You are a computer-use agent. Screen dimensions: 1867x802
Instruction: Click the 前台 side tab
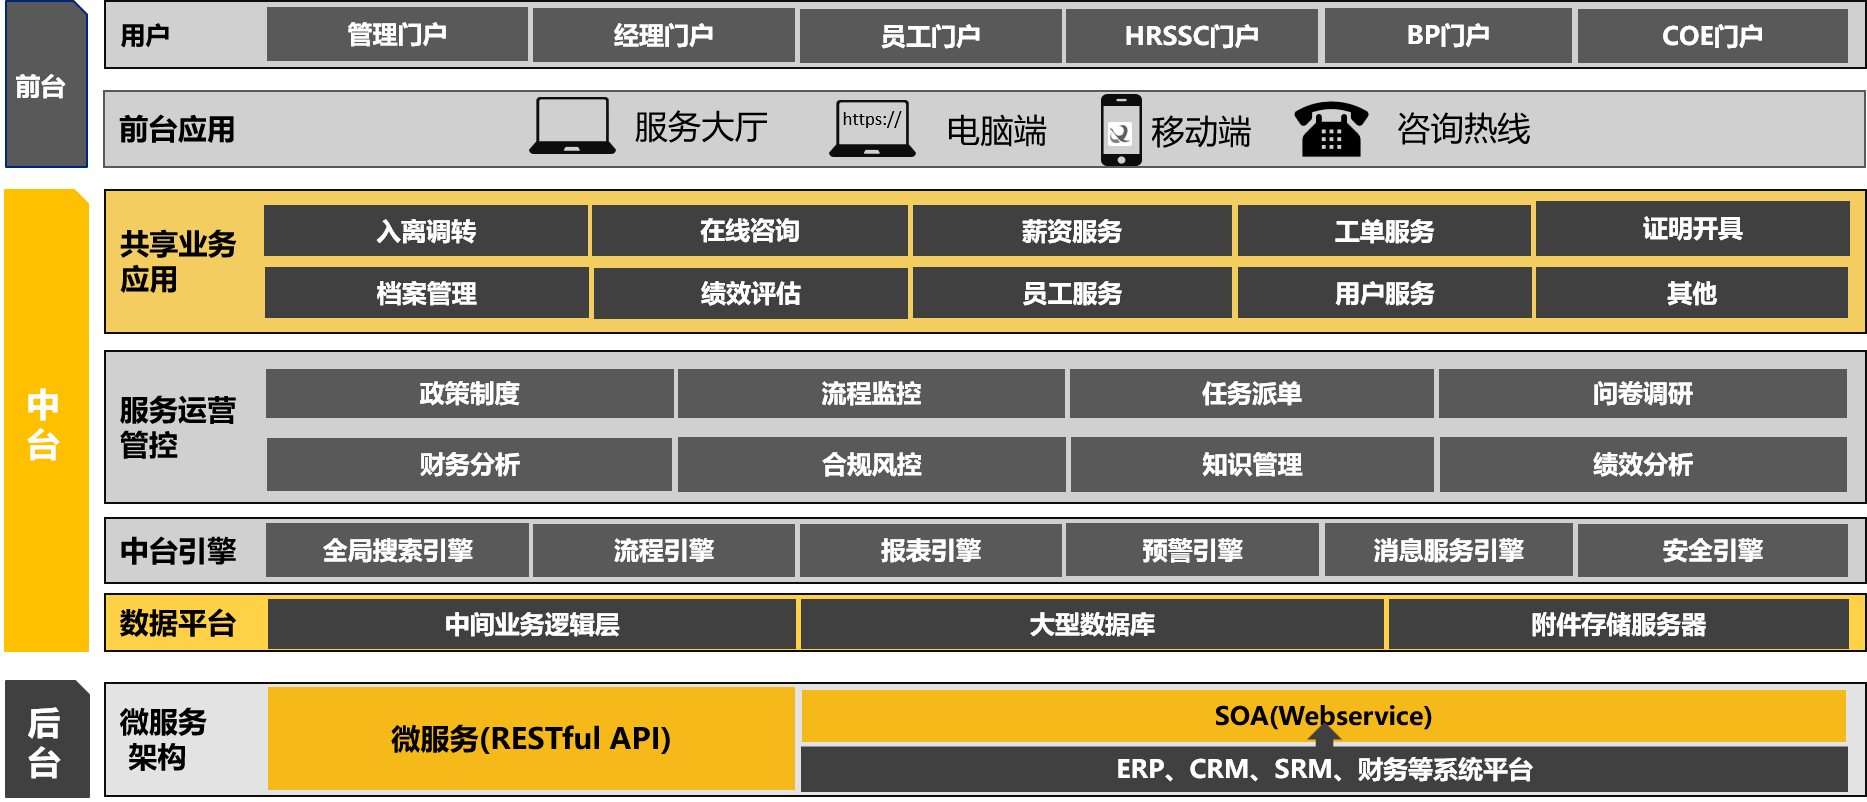tap(46, 84)
